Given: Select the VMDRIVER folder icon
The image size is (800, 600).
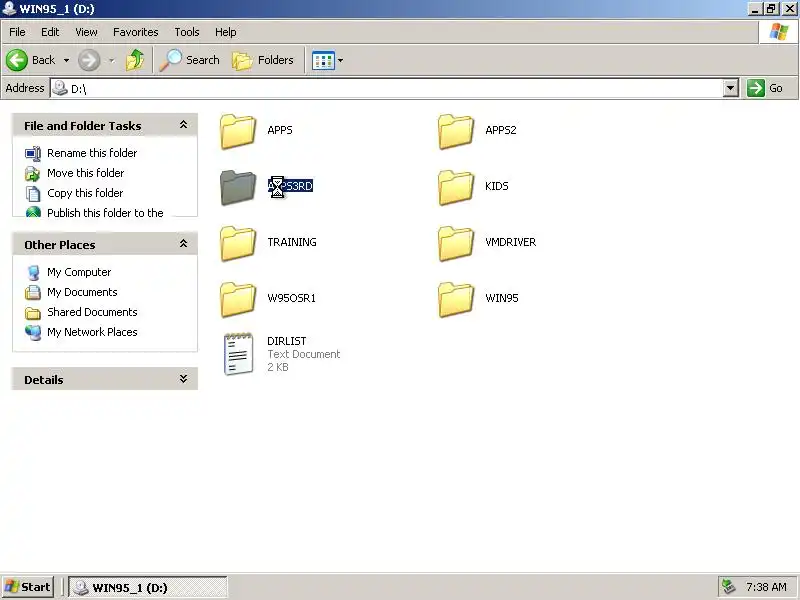Looking at the screenshot, I should [456, 243].
